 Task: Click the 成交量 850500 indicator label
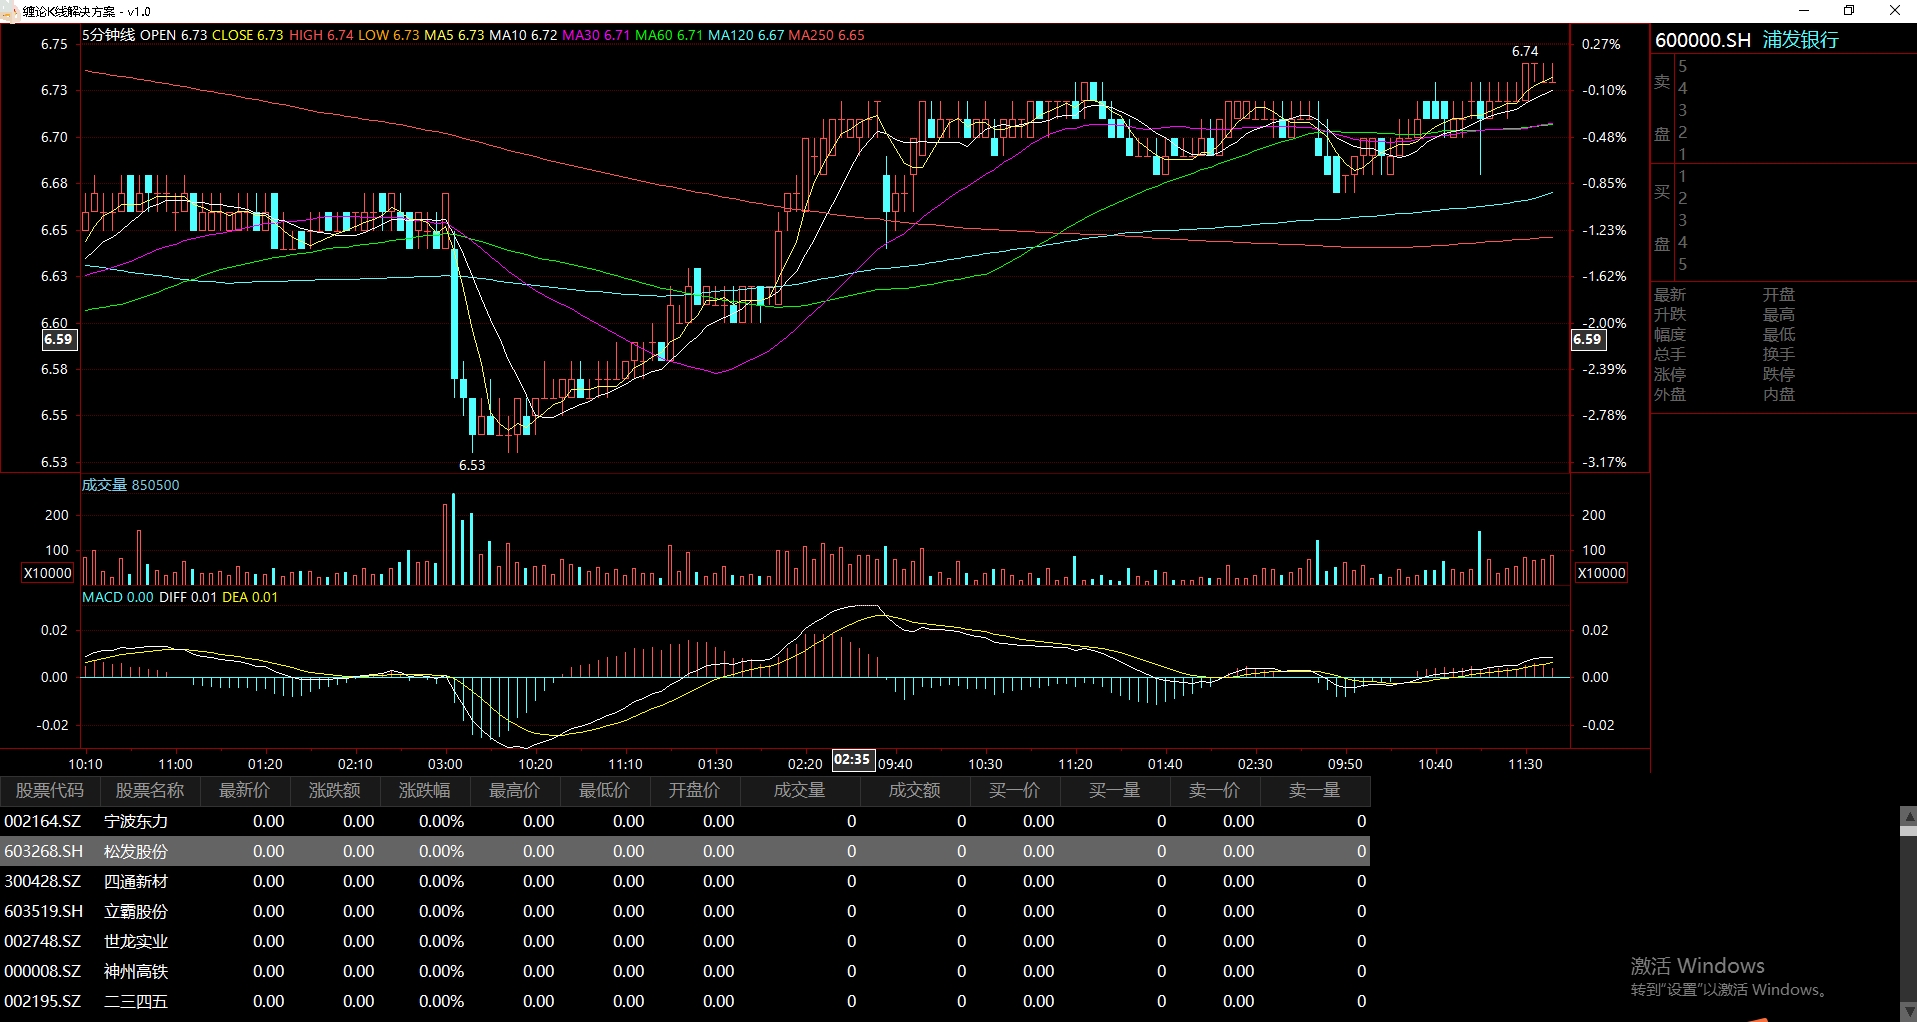[x=131, y=485]
